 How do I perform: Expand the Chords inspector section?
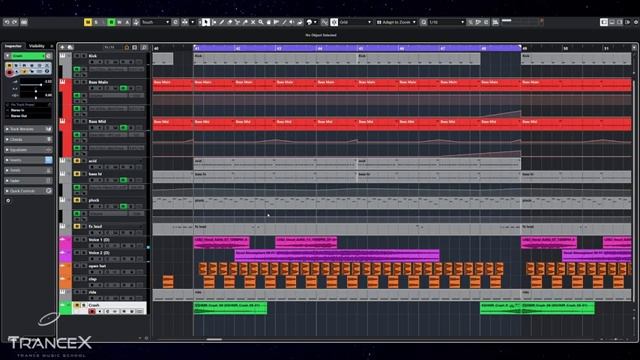(x=28, y=140)
